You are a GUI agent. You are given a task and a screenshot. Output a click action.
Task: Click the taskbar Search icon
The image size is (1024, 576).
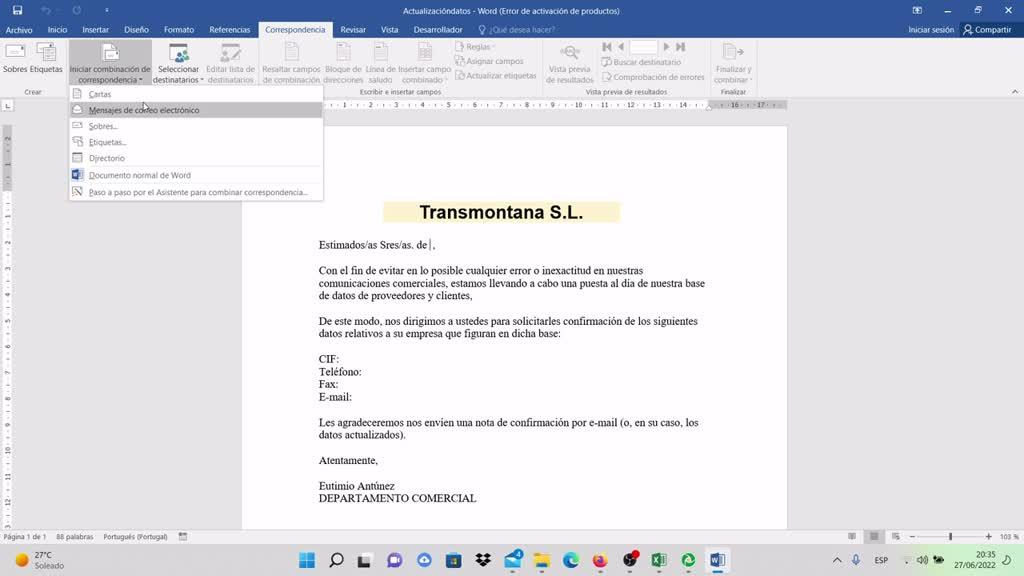coord(336,560)
